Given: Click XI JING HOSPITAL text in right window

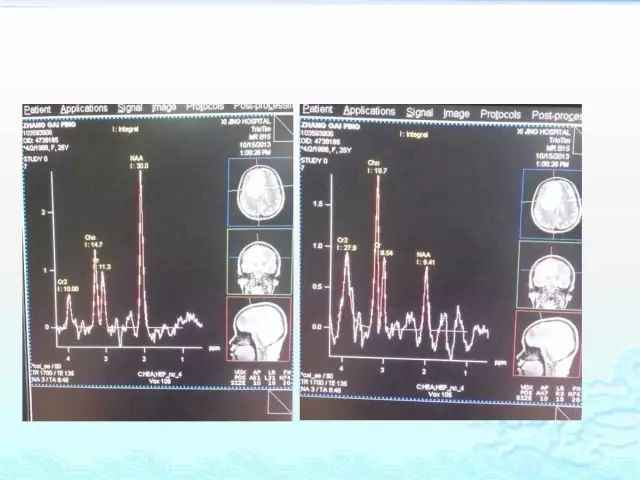Looking at the screenshot, I should click(x=543, y=132).
